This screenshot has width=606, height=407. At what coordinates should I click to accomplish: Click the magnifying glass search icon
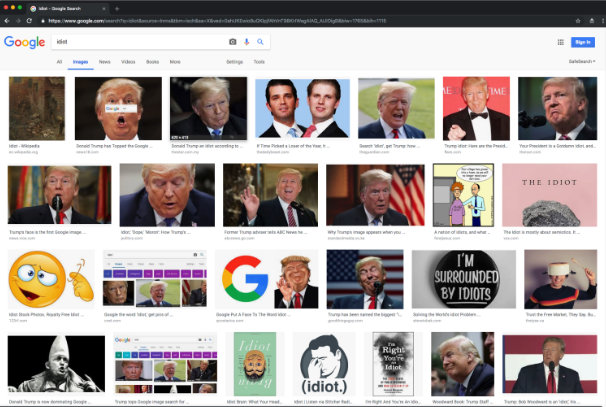(260, 42)
